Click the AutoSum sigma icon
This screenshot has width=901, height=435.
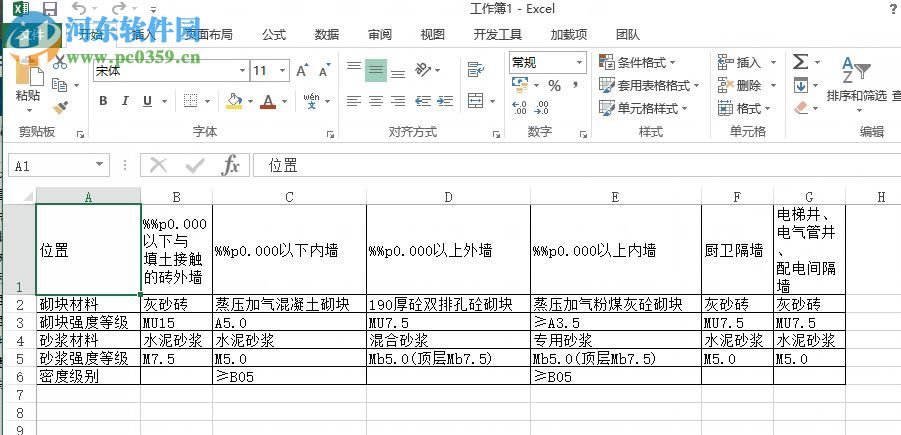(800, 61)
